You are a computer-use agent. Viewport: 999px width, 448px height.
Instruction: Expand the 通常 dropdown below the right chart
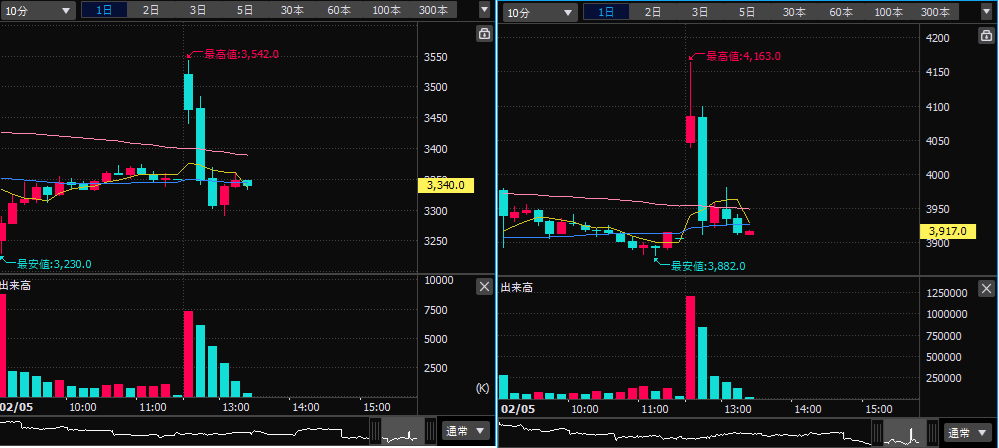[x=968, y=432]
